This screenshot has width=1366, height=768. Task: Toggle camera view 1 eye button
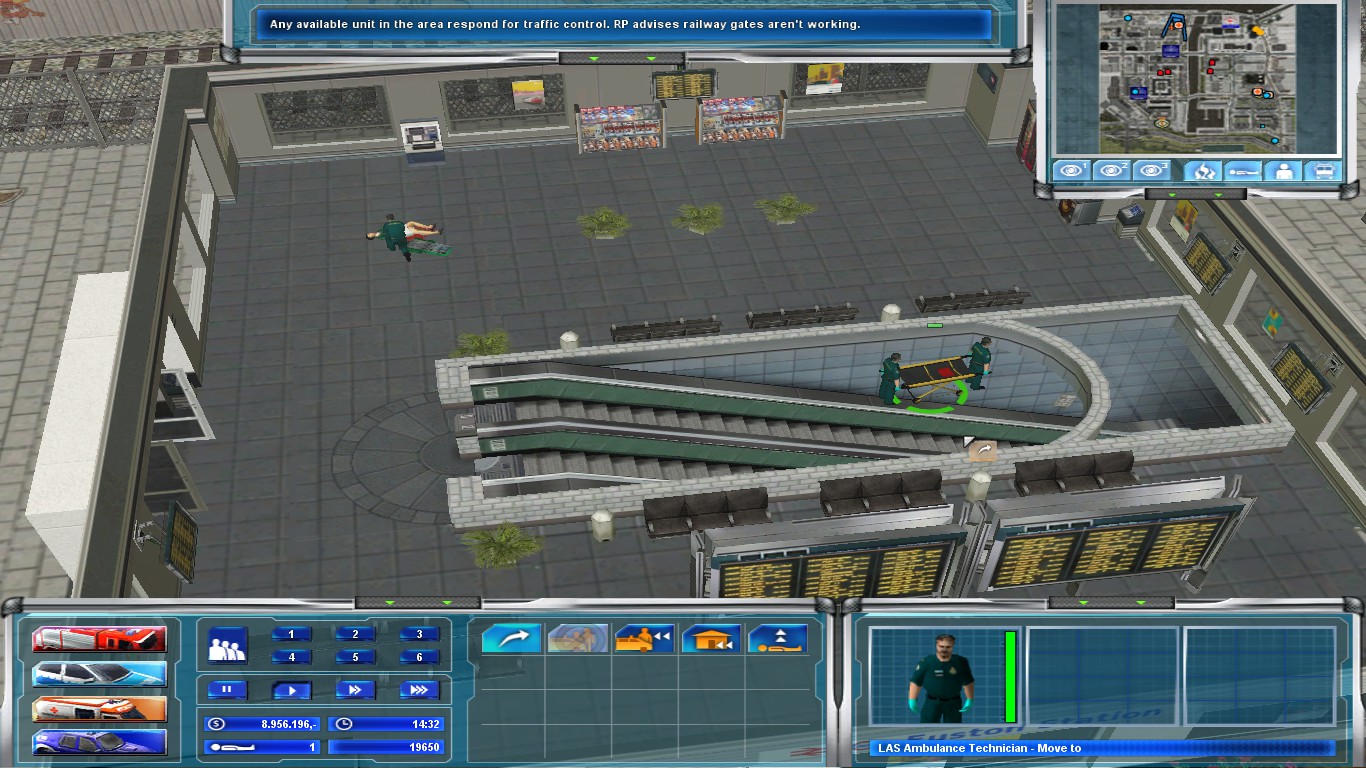coord(1072,171)
